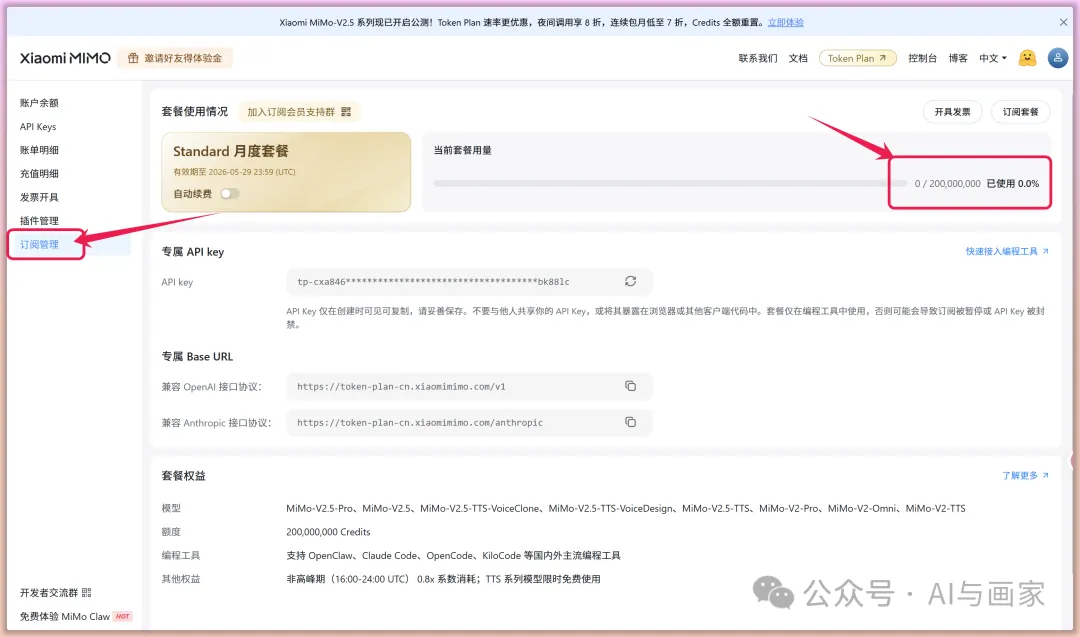Open 联系我们 in top navigation

pos(758,59)
